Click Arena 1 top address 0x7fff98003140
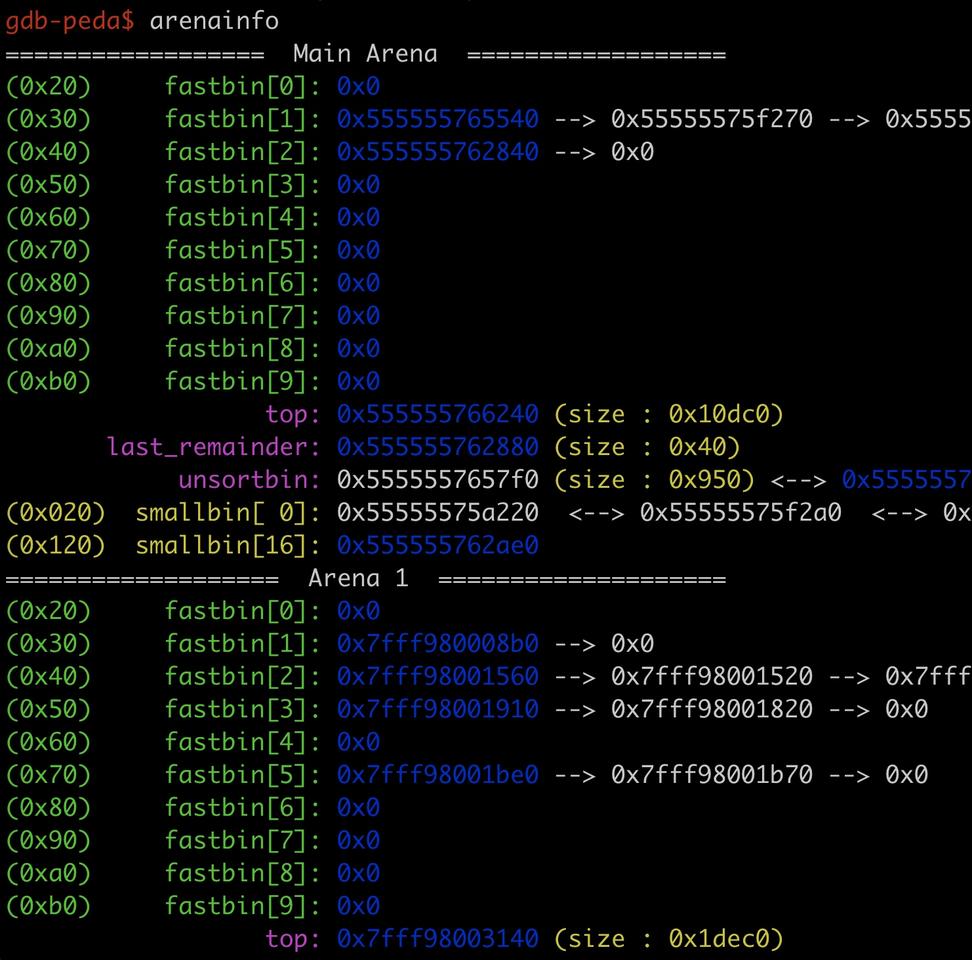The image size is (972, 960). pos(438,939)
